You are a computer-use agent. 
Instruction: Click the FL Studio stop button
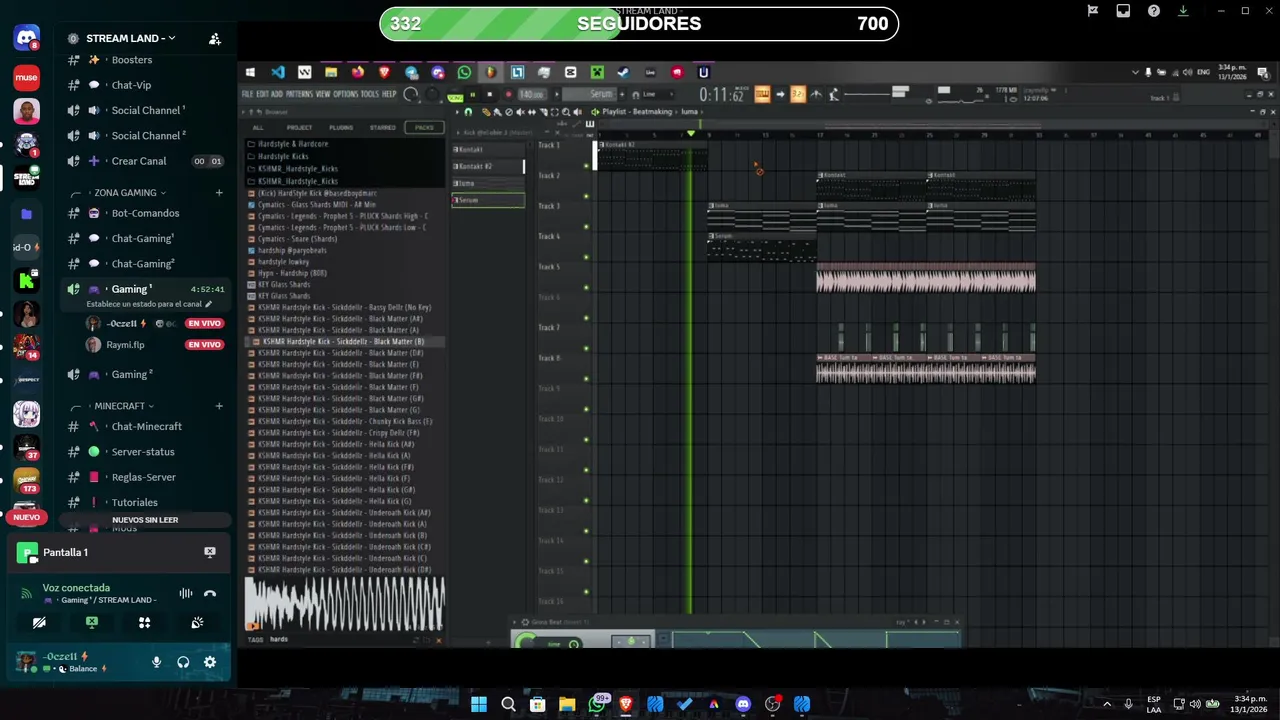489,94
